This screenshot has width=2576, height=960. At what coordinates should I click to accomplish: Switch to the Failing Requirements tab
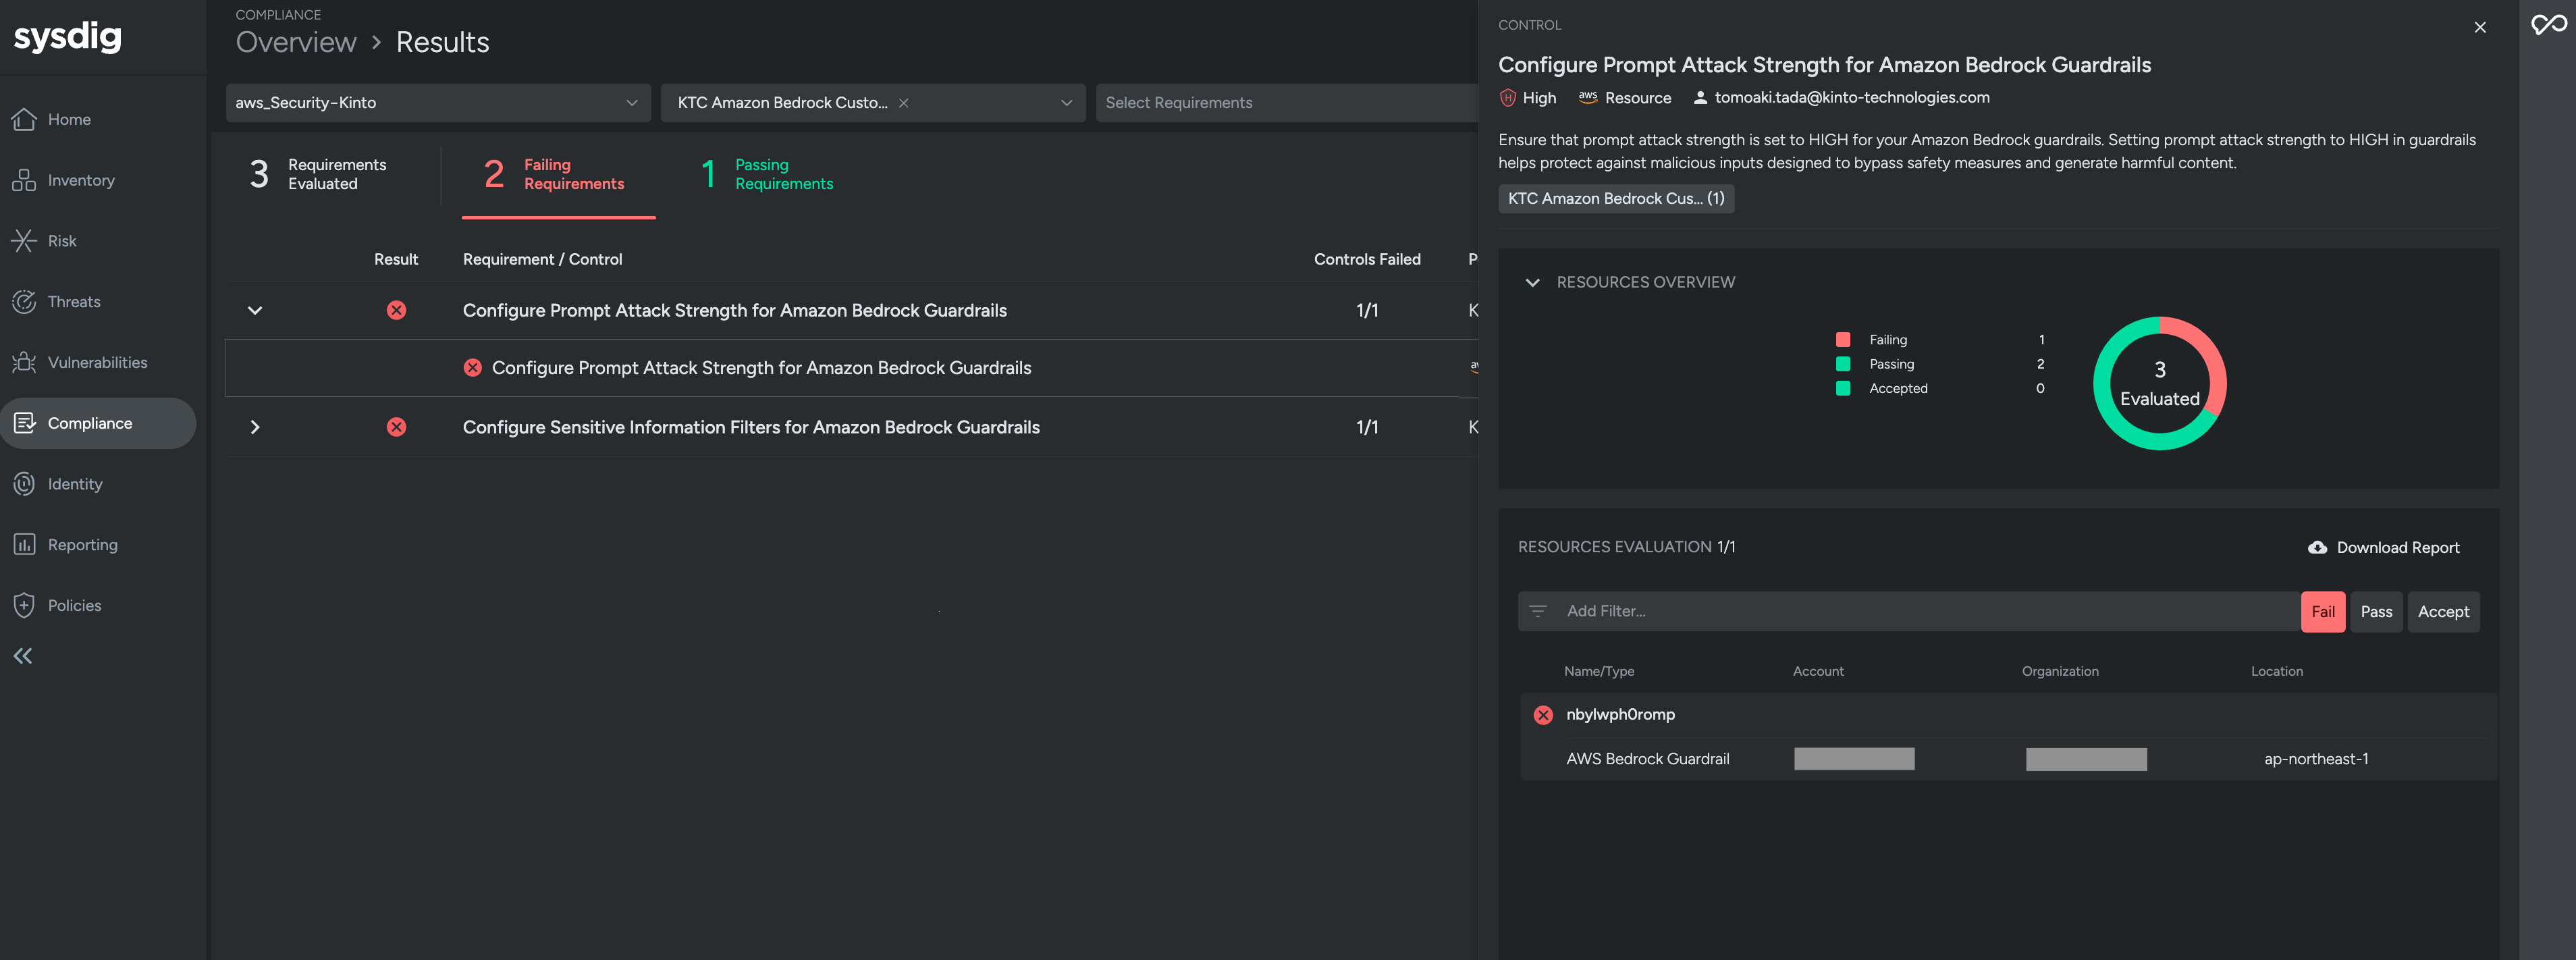click(x=558, y=174)
